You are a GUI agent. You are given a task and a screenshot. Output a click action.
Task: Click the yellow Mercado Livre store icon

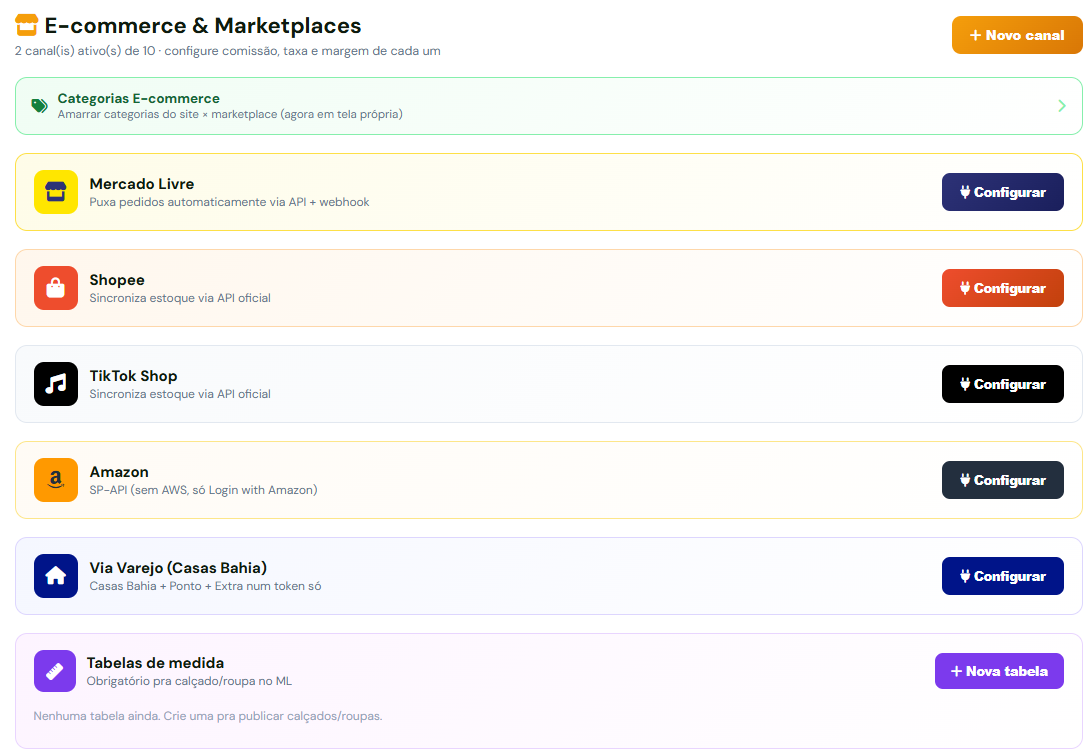55,192
